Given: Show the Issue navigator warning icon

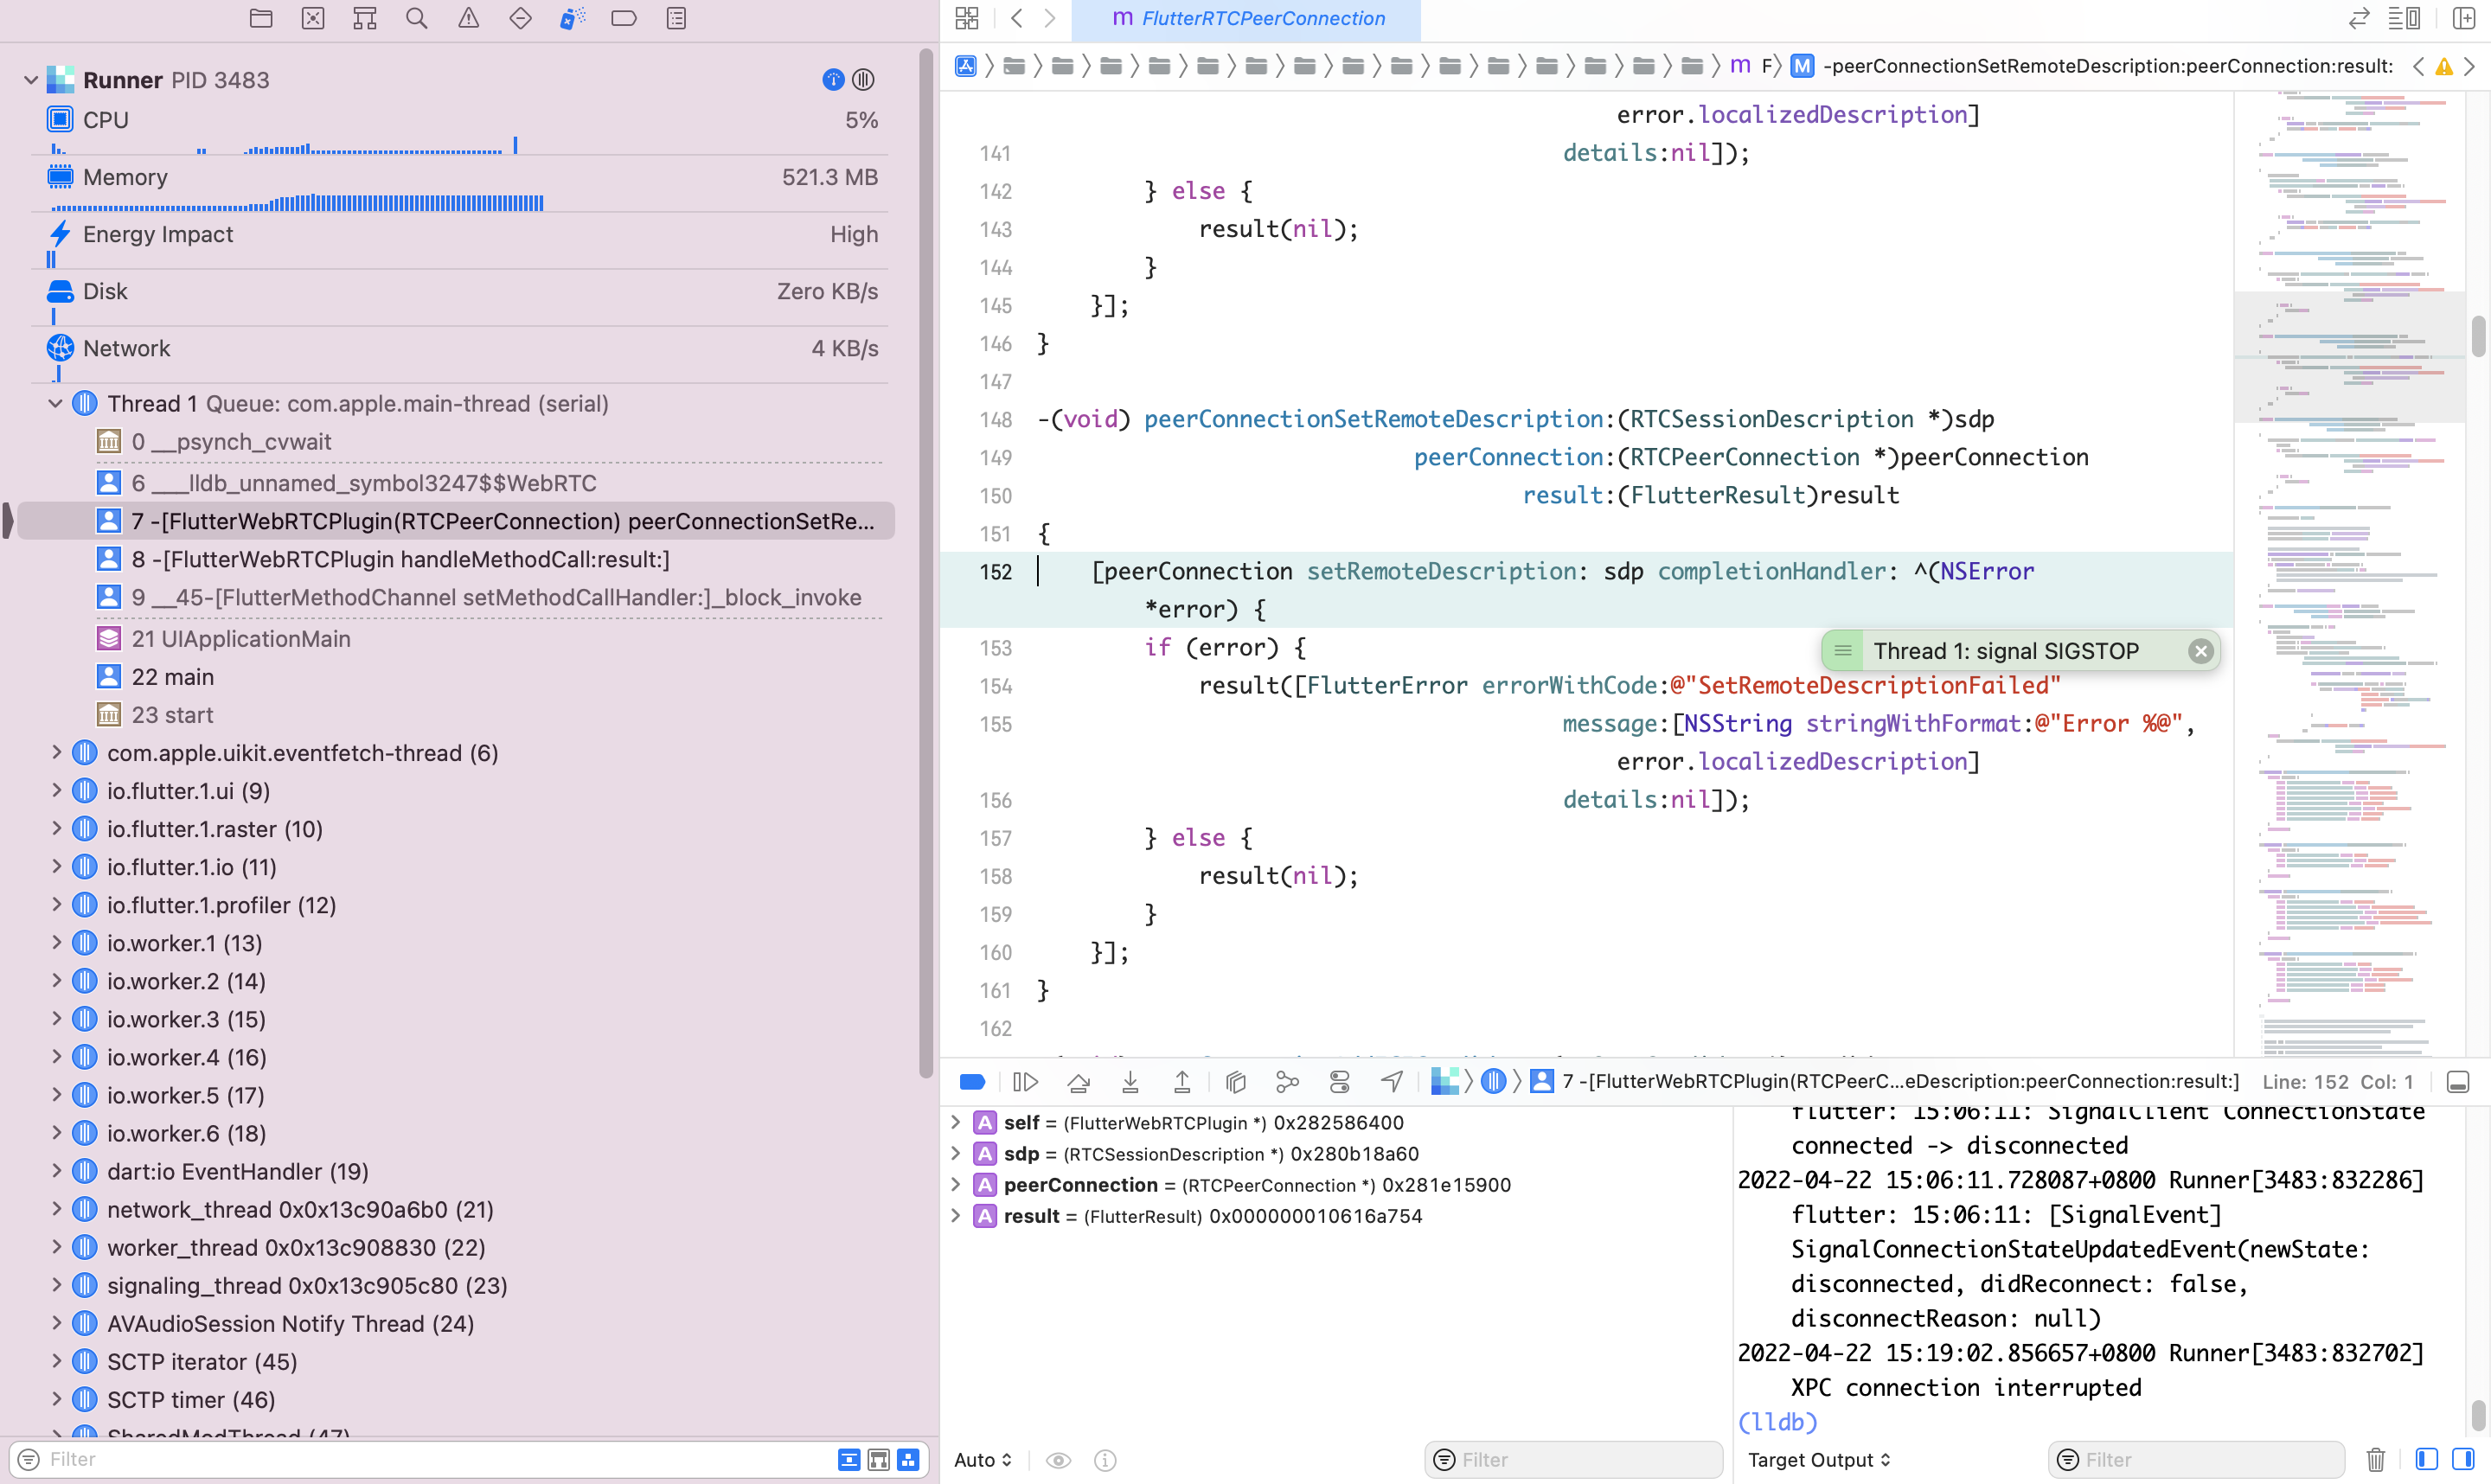Looking at the screenshot, I should pyautogui.click(x=468, y=18).
